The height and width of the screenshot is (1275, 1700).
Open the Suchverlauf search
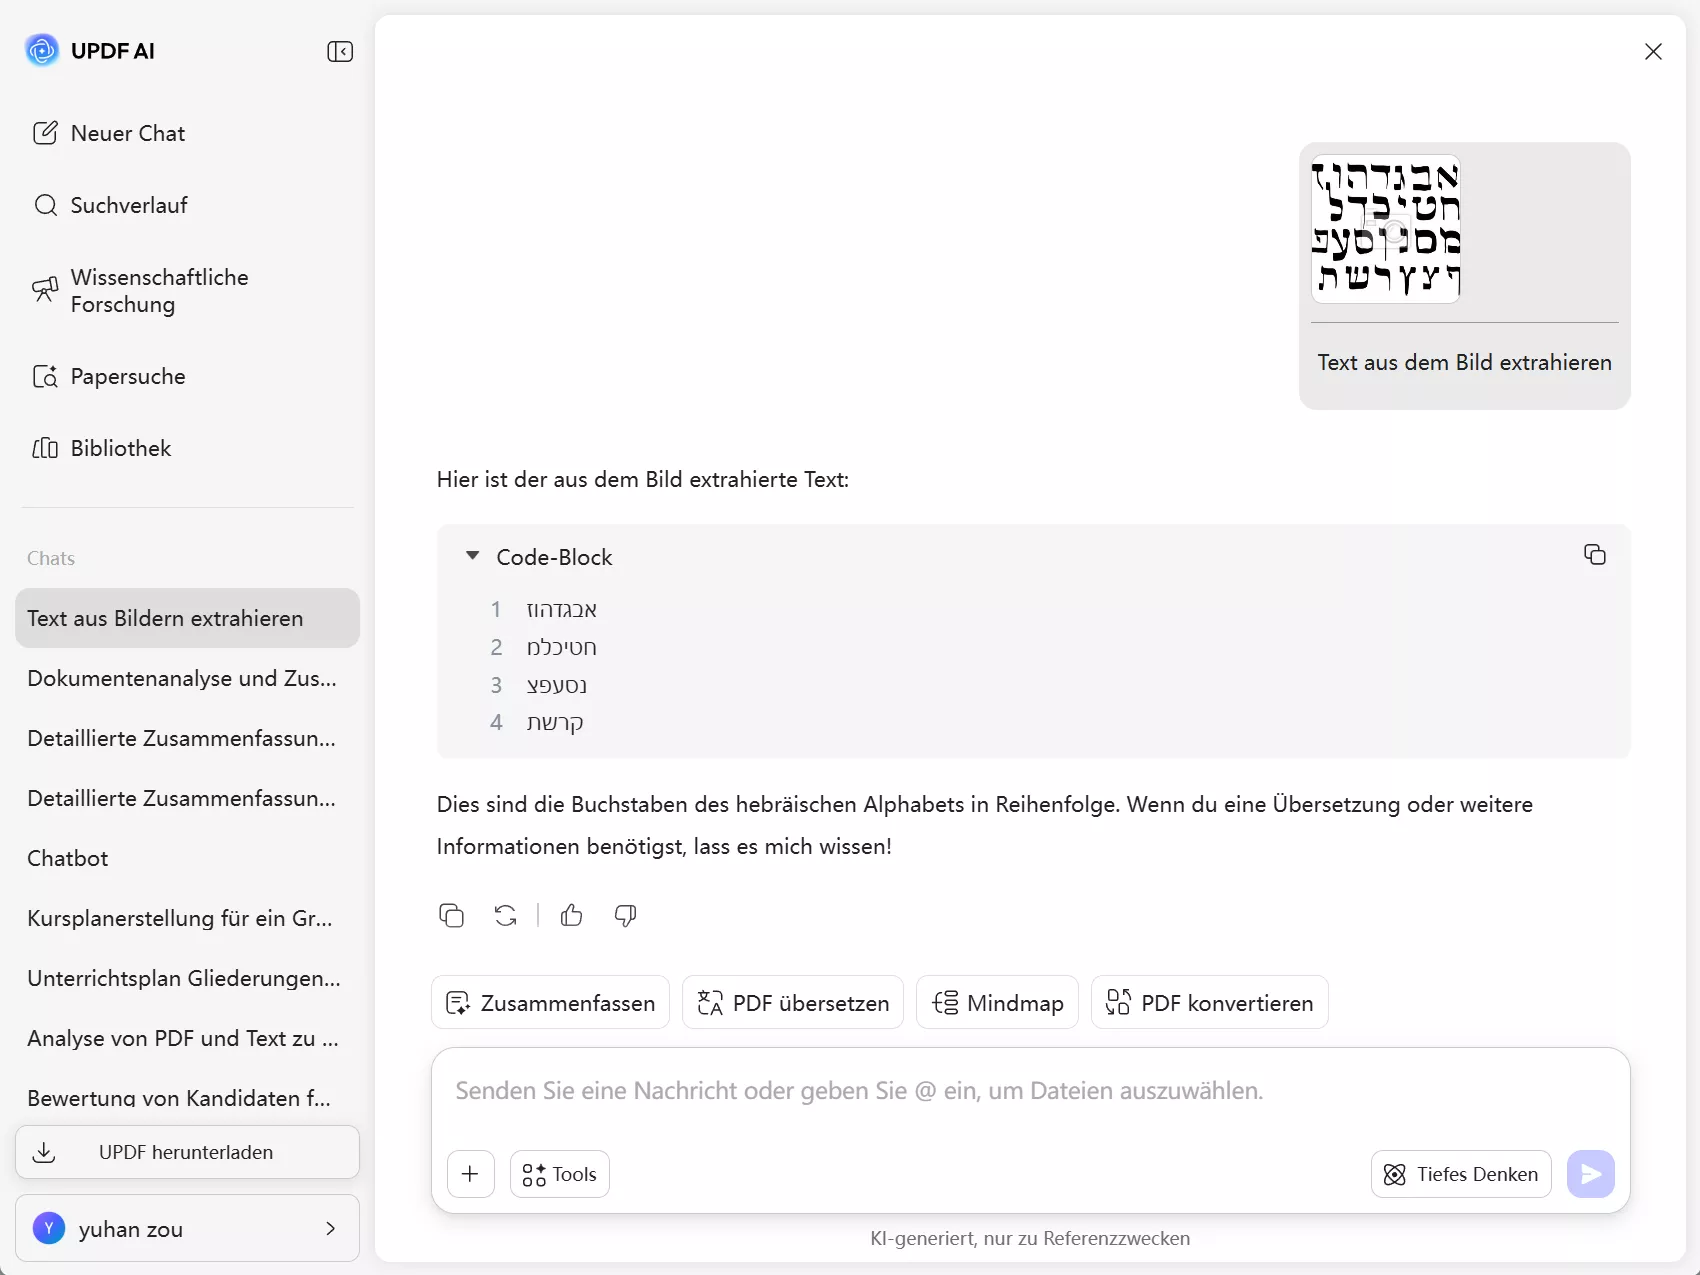click(x=127, y=204)
